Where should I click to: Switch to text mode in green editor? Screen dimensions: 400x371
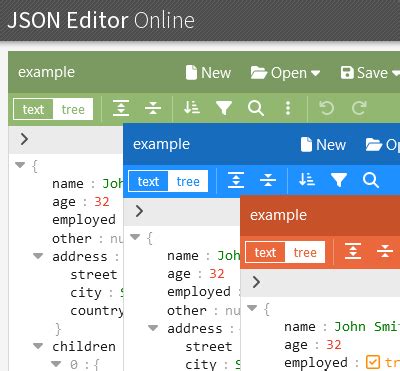[33, 109]
